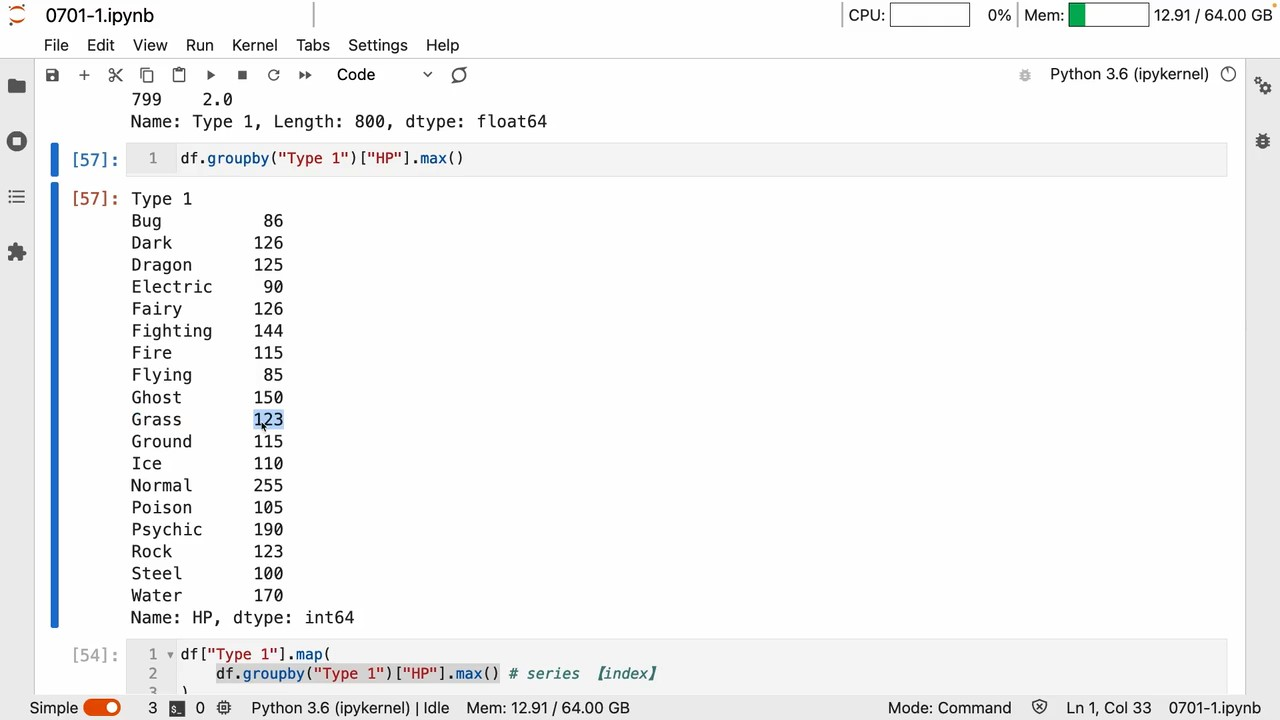The height and width of the screenshot is (720, 1280).
Task: Click into code line 1 of cell 54
Action: coord(255,655)
